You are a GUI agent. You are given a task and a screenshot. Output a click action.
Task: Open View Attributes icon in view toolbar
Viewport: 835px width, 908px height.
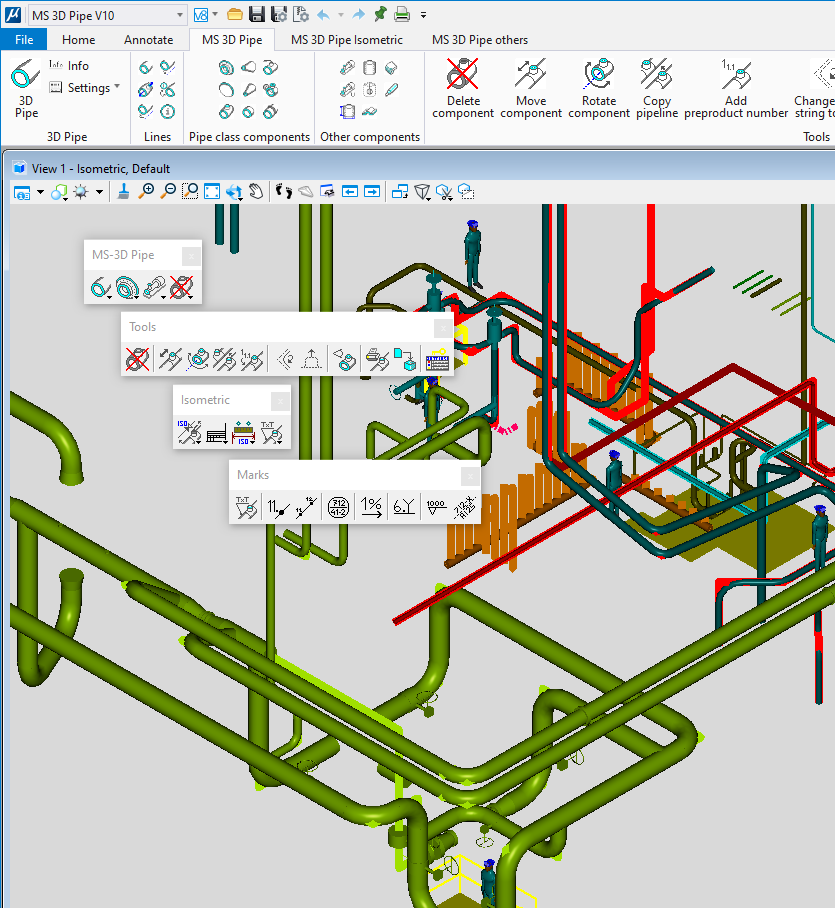coord(22,192)
